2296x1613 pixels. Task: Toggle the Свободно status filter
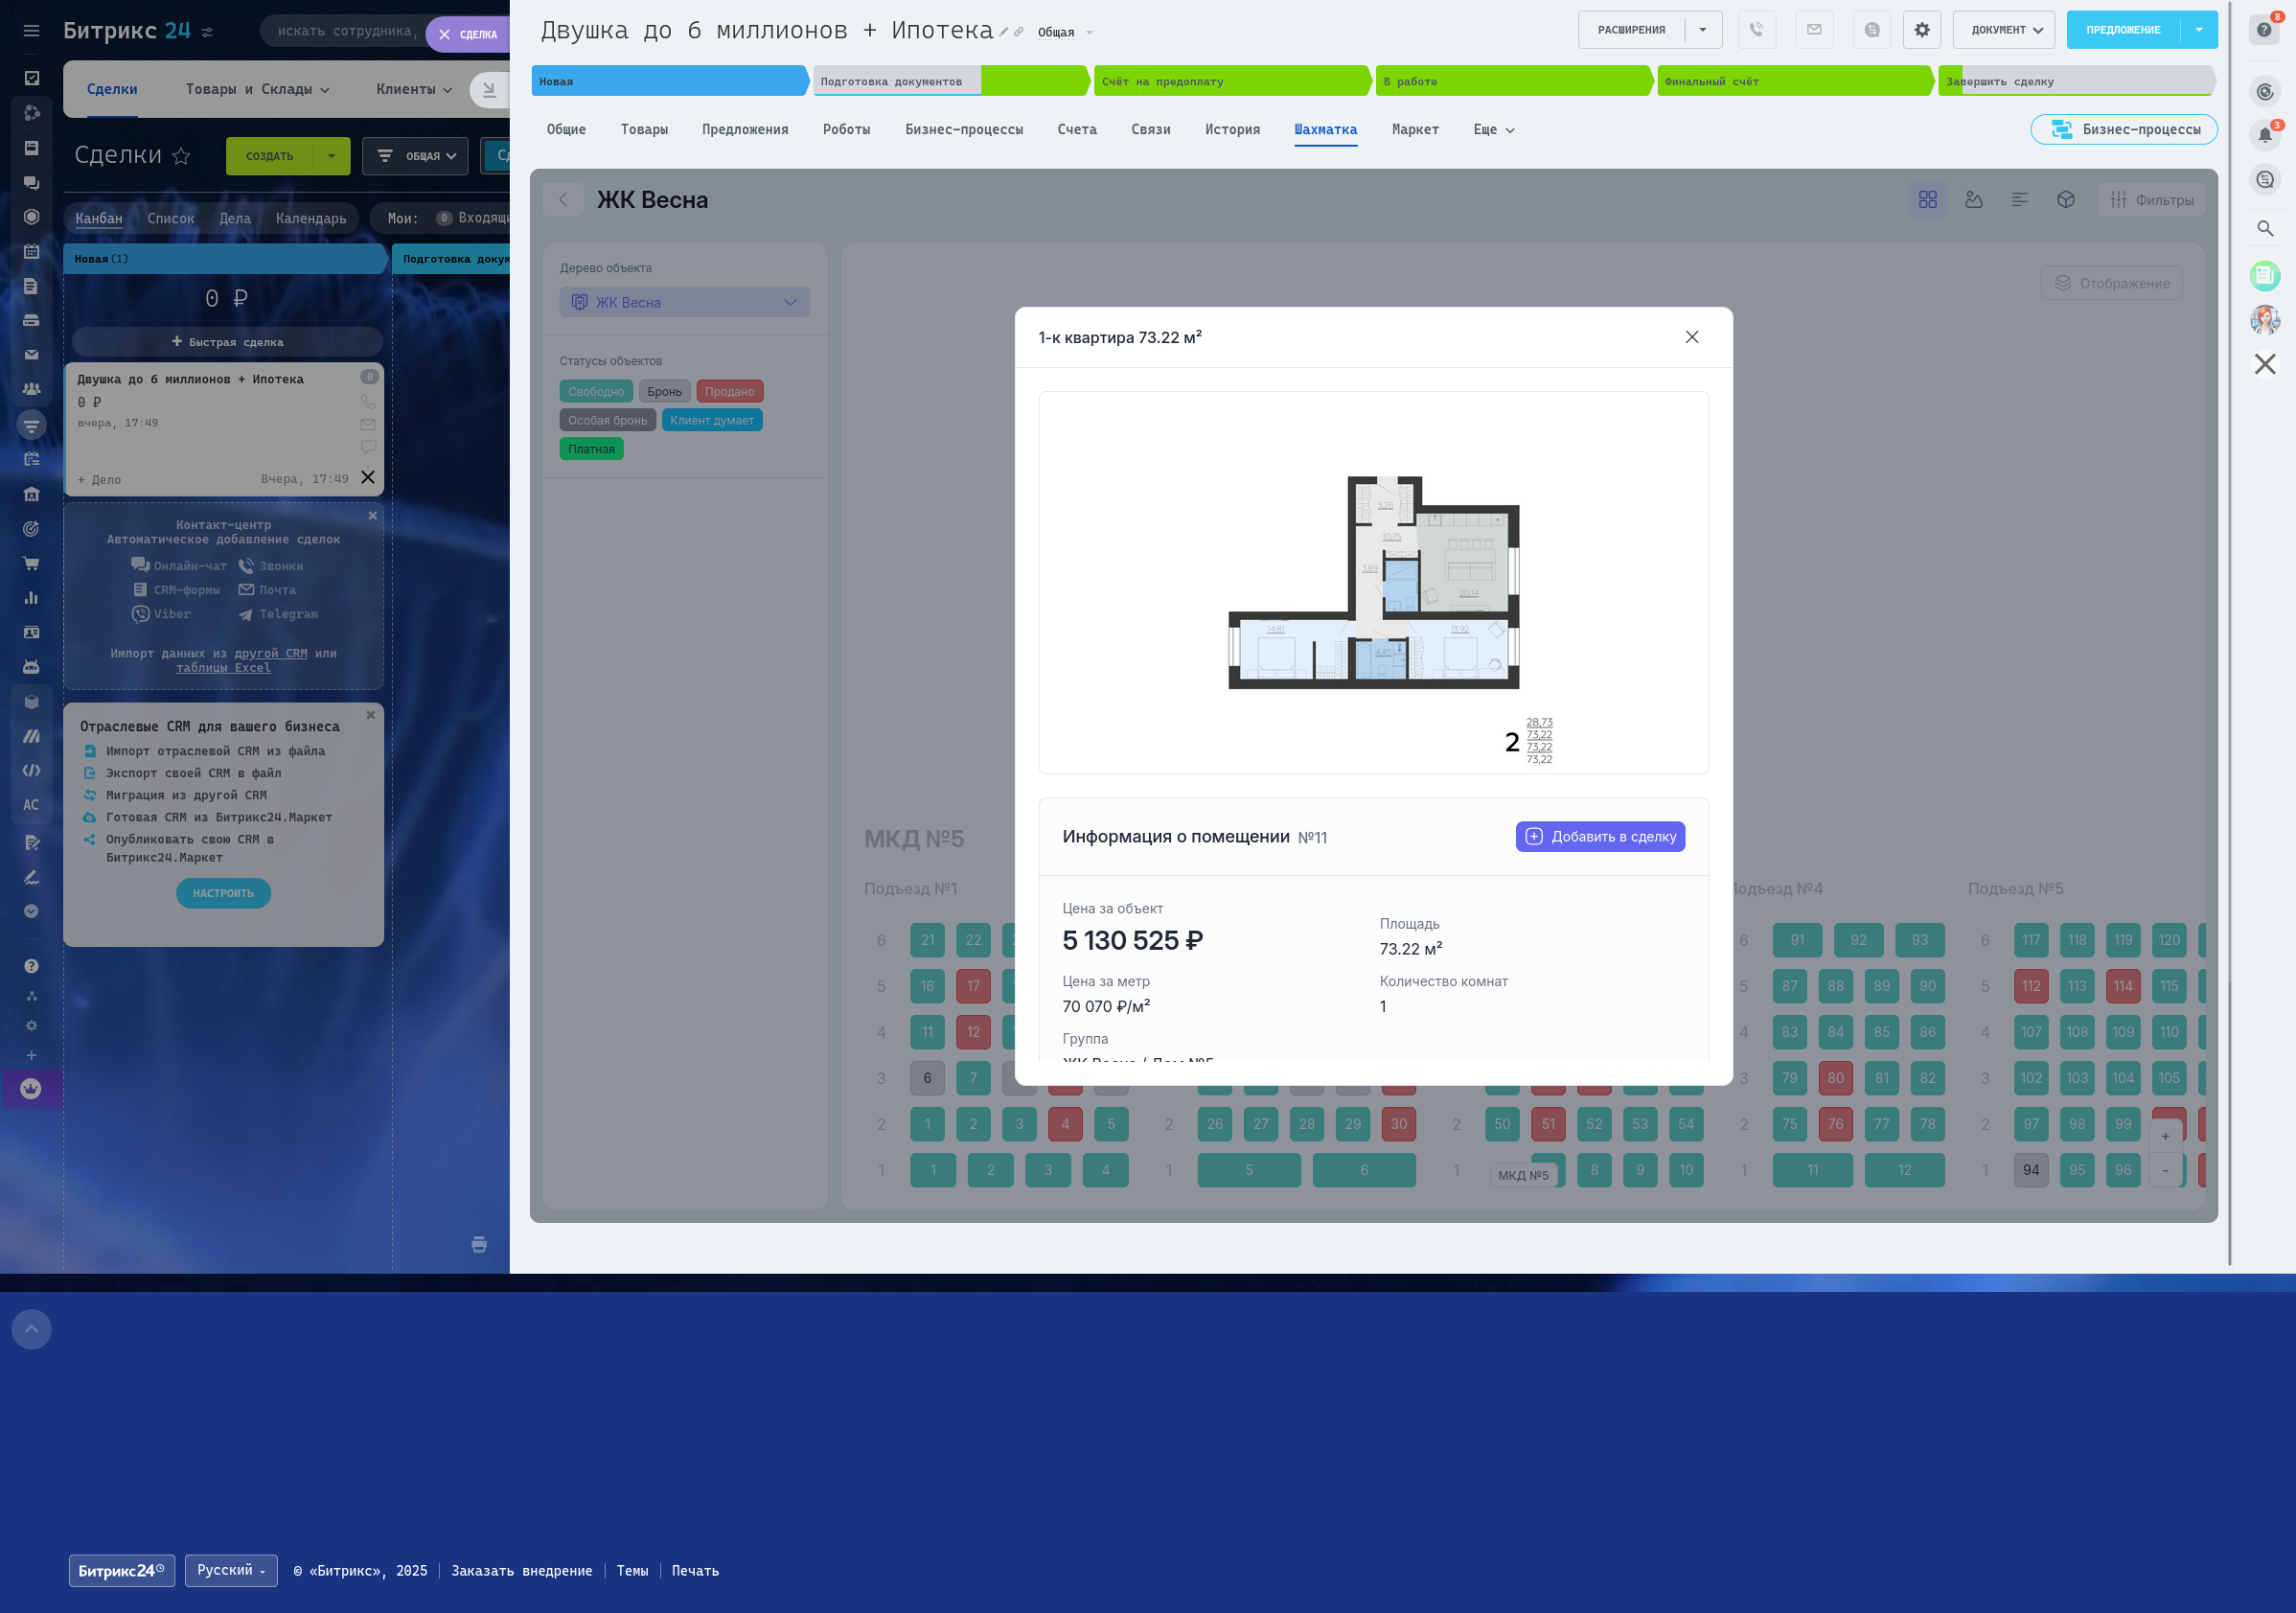click(595, 392)
